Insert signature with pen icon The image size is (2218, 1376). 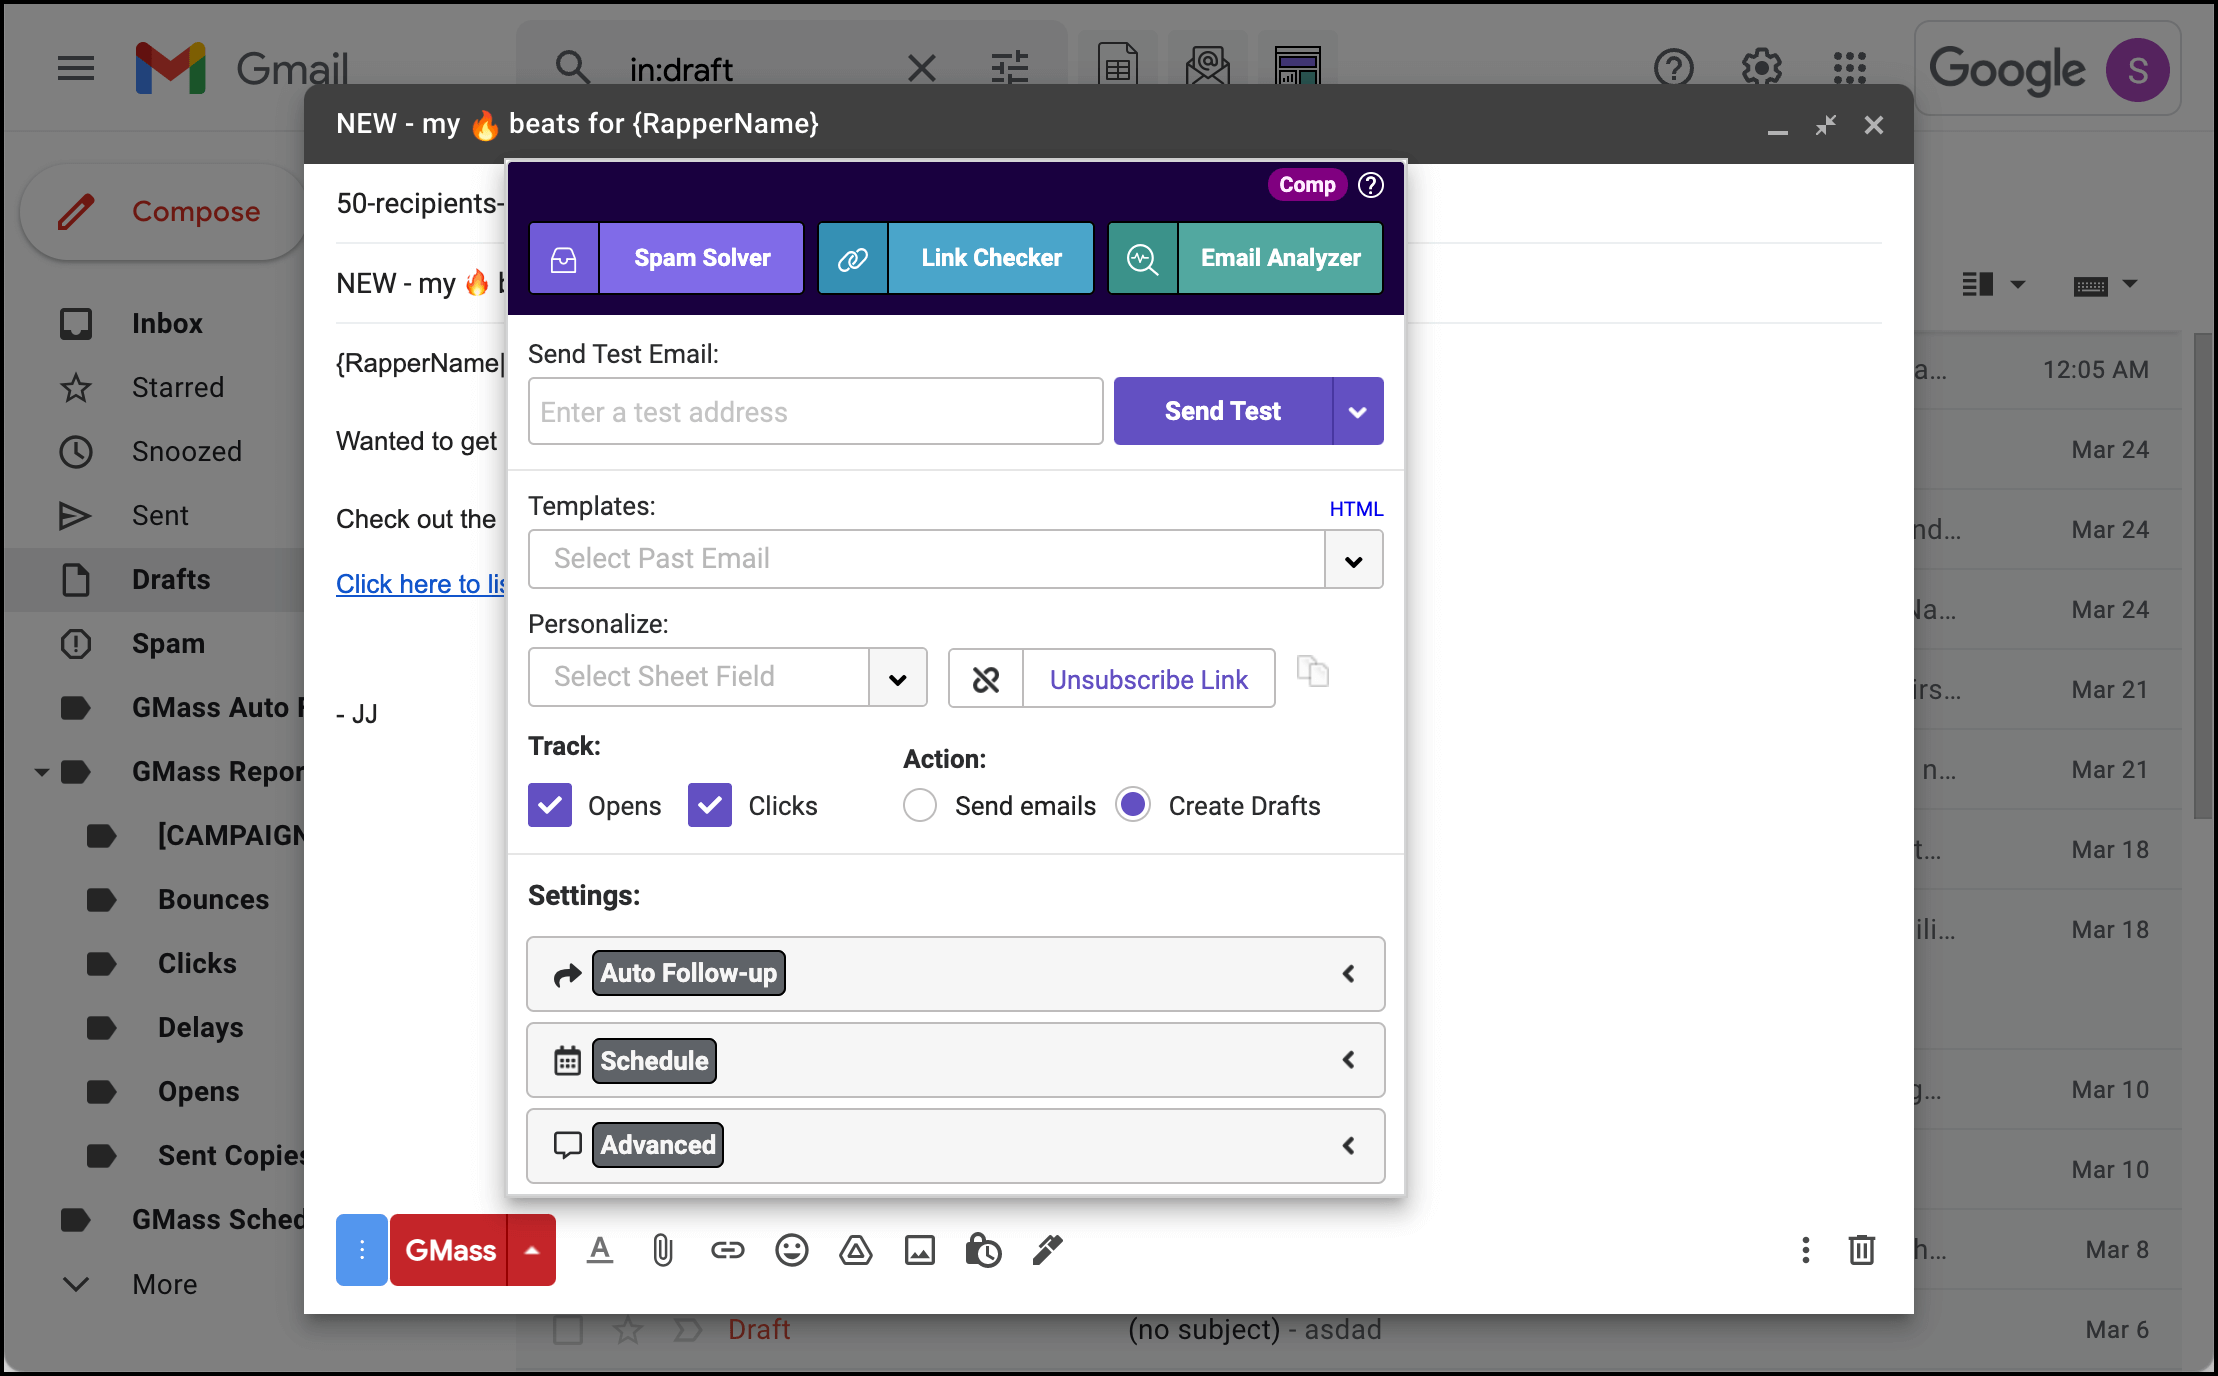point(1047,1250)
